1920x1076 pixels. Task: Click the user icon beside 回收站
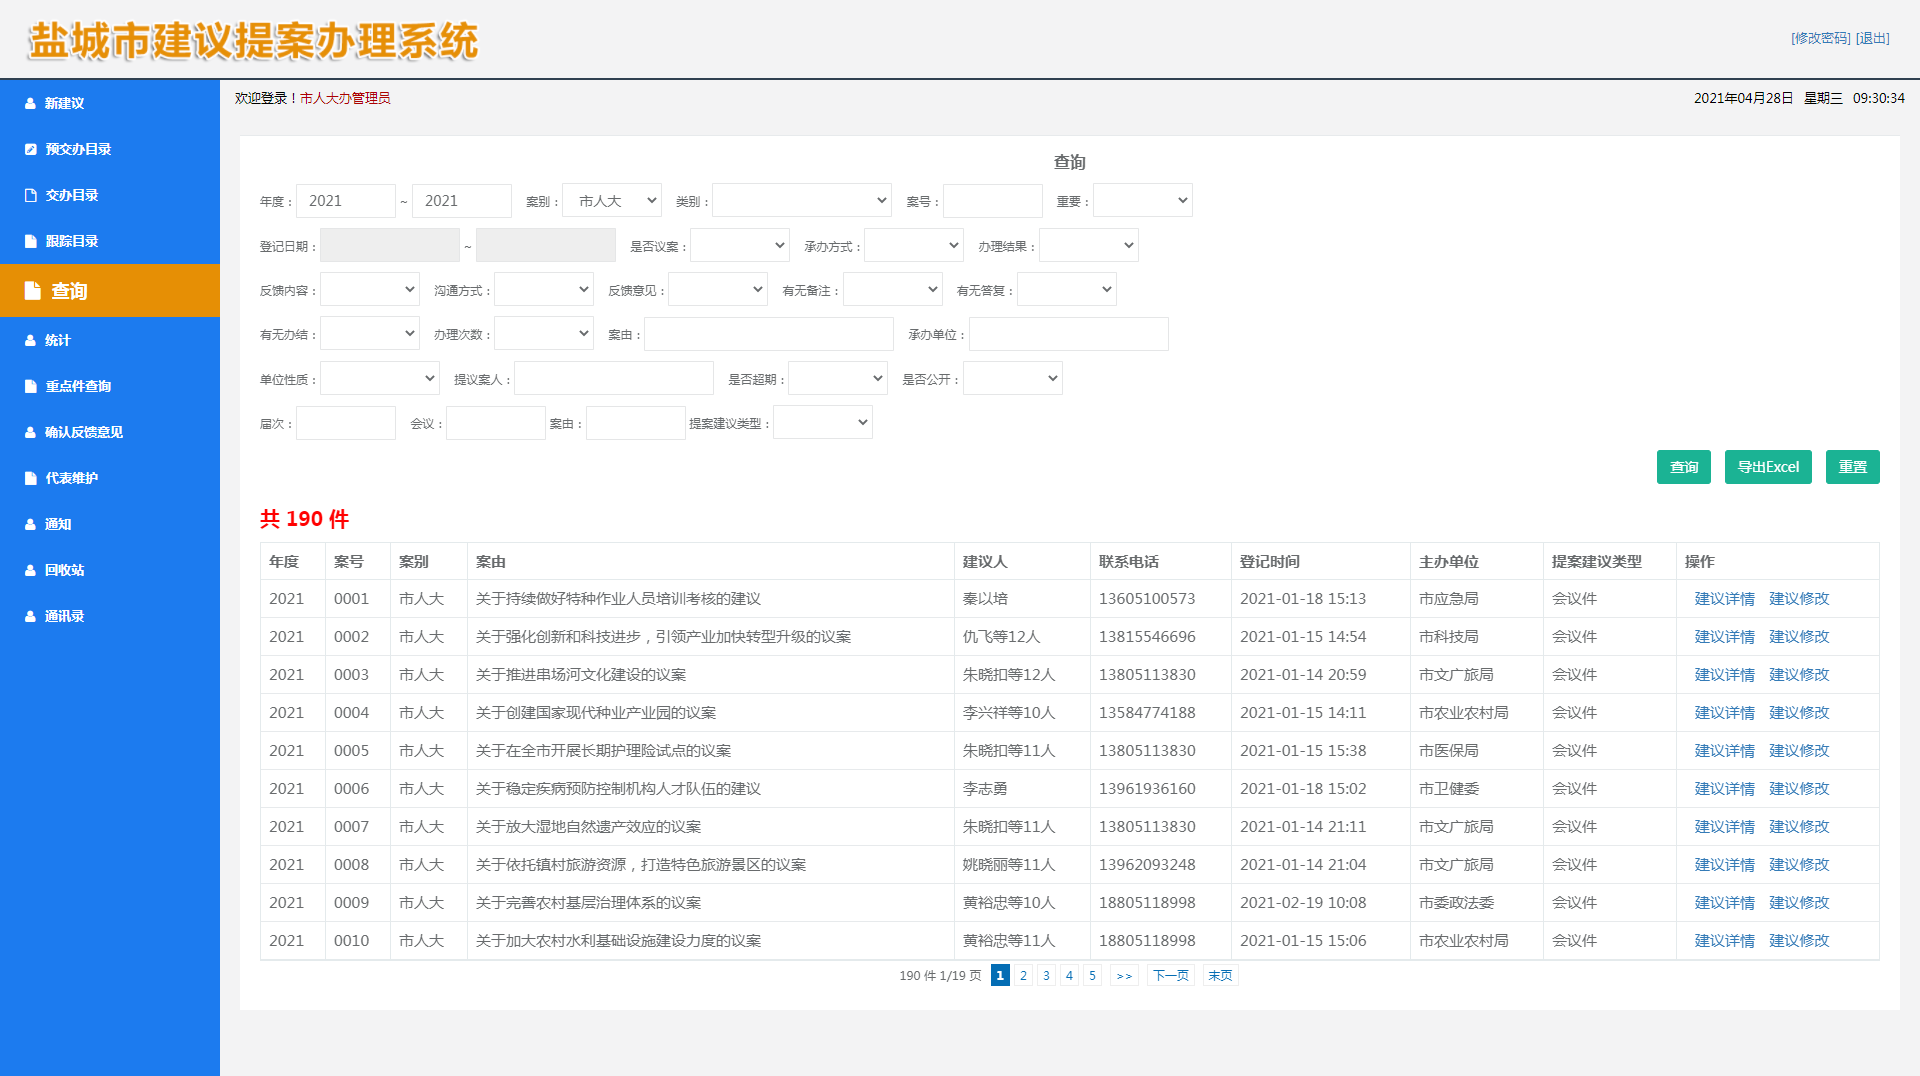30,570
